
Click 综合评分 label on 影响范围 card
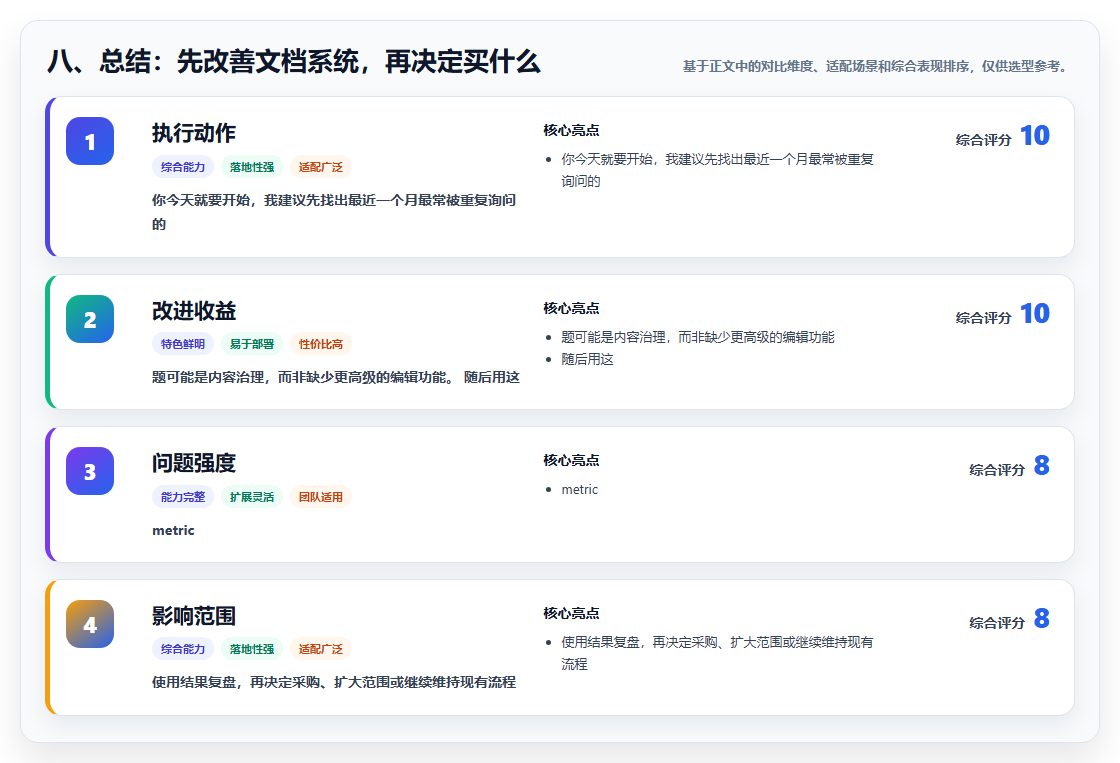pyautogui.click(x=997, y=623)
